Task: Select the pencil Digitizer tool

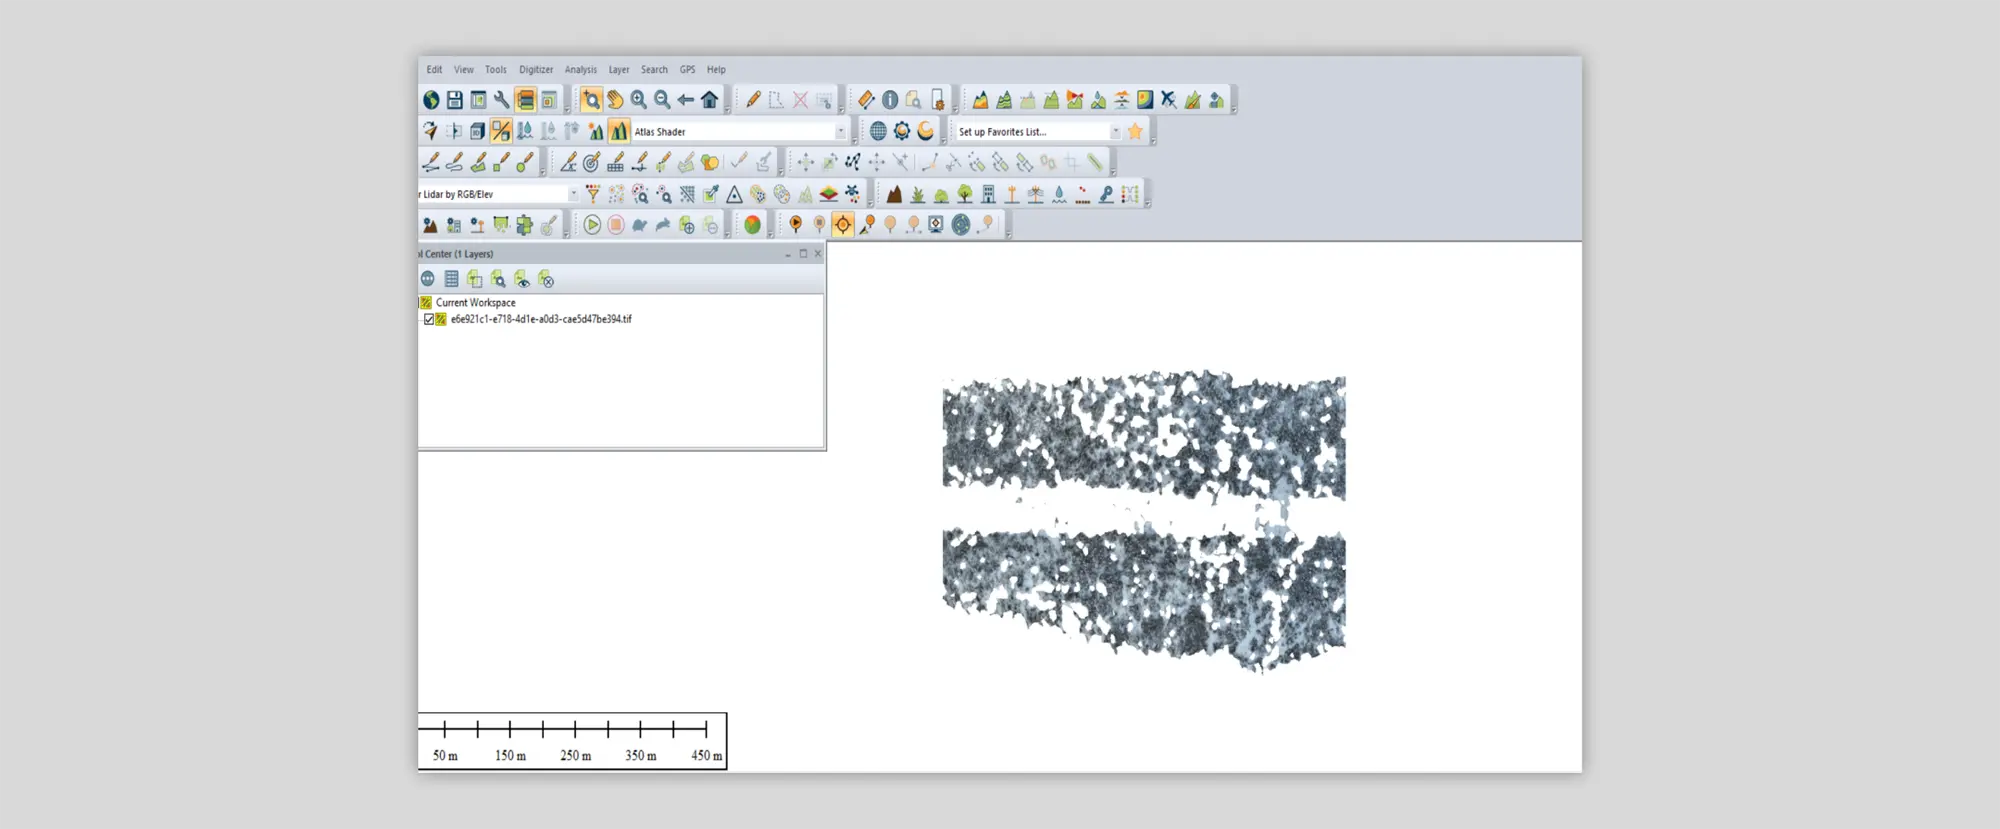Action: tap(753, 100)
